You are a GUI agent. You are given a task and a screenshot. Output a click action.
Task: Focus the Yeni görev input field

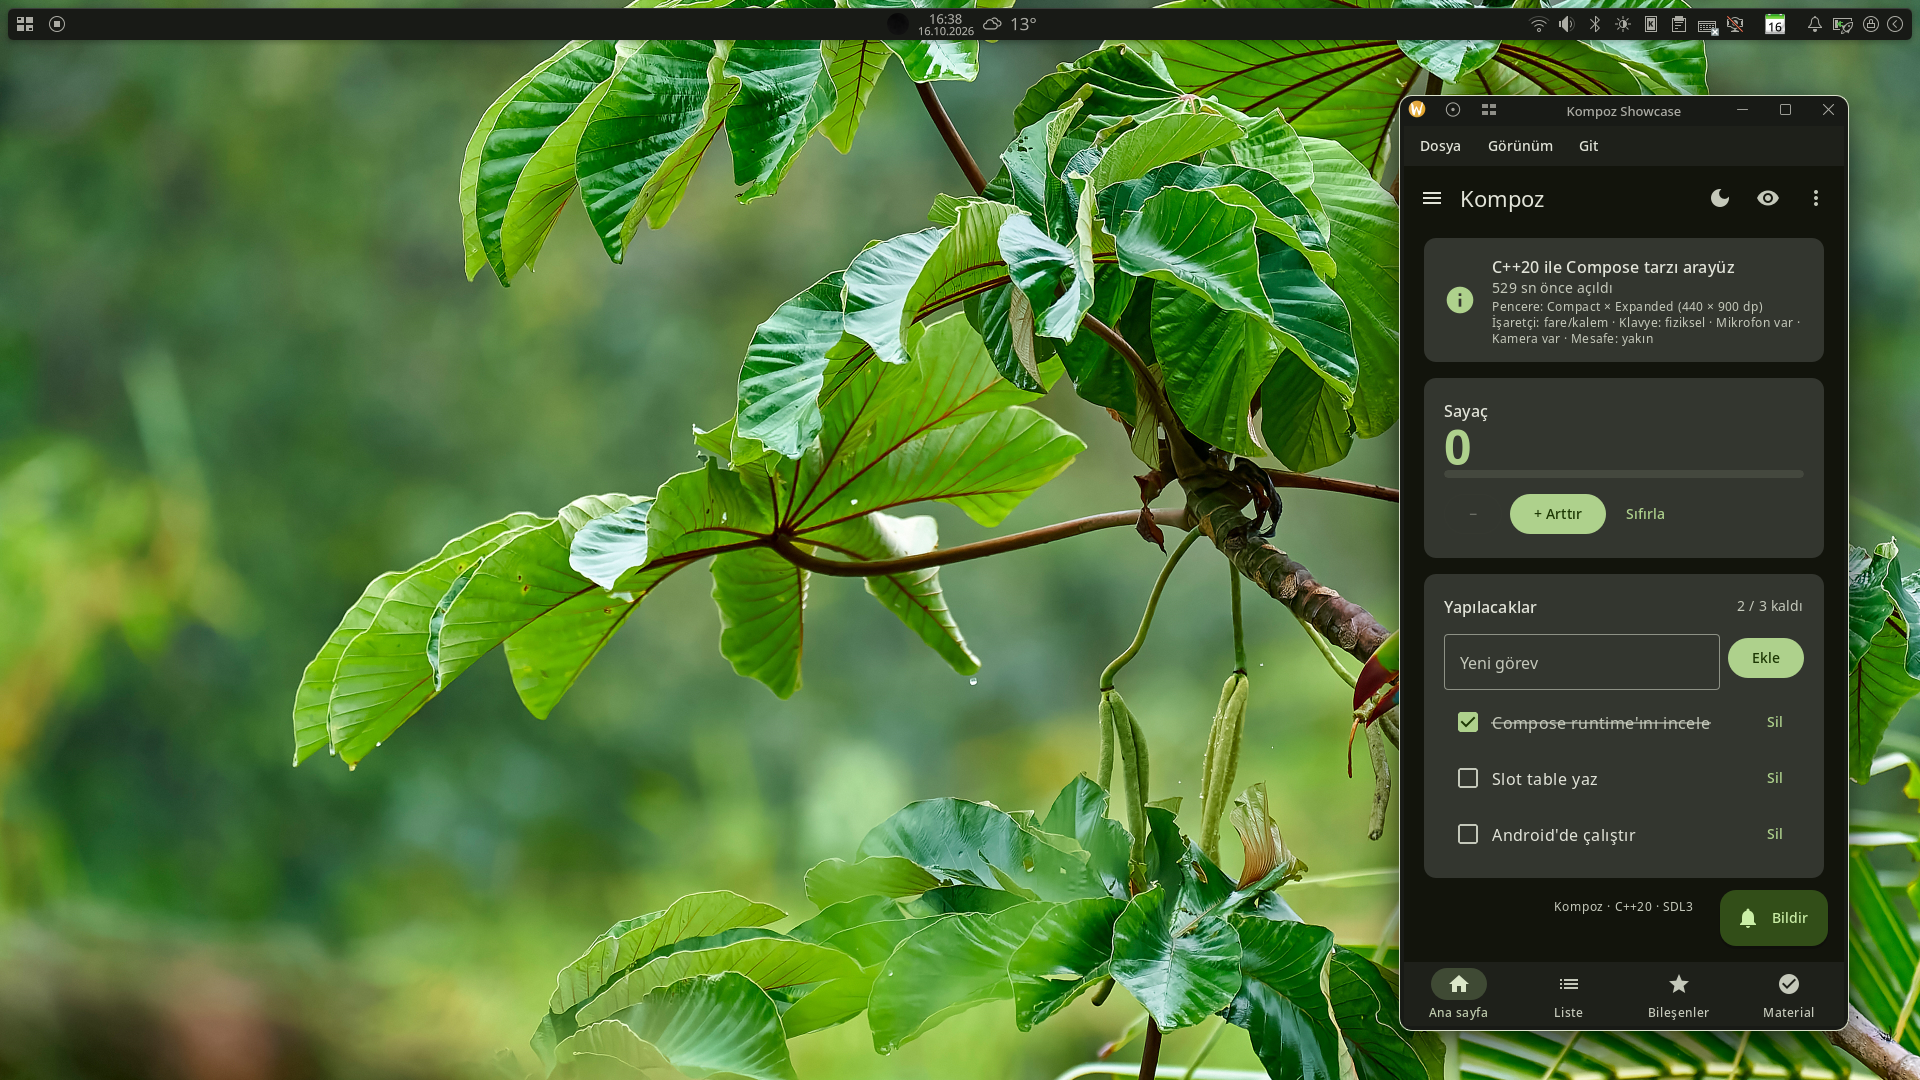point(1582,662)
